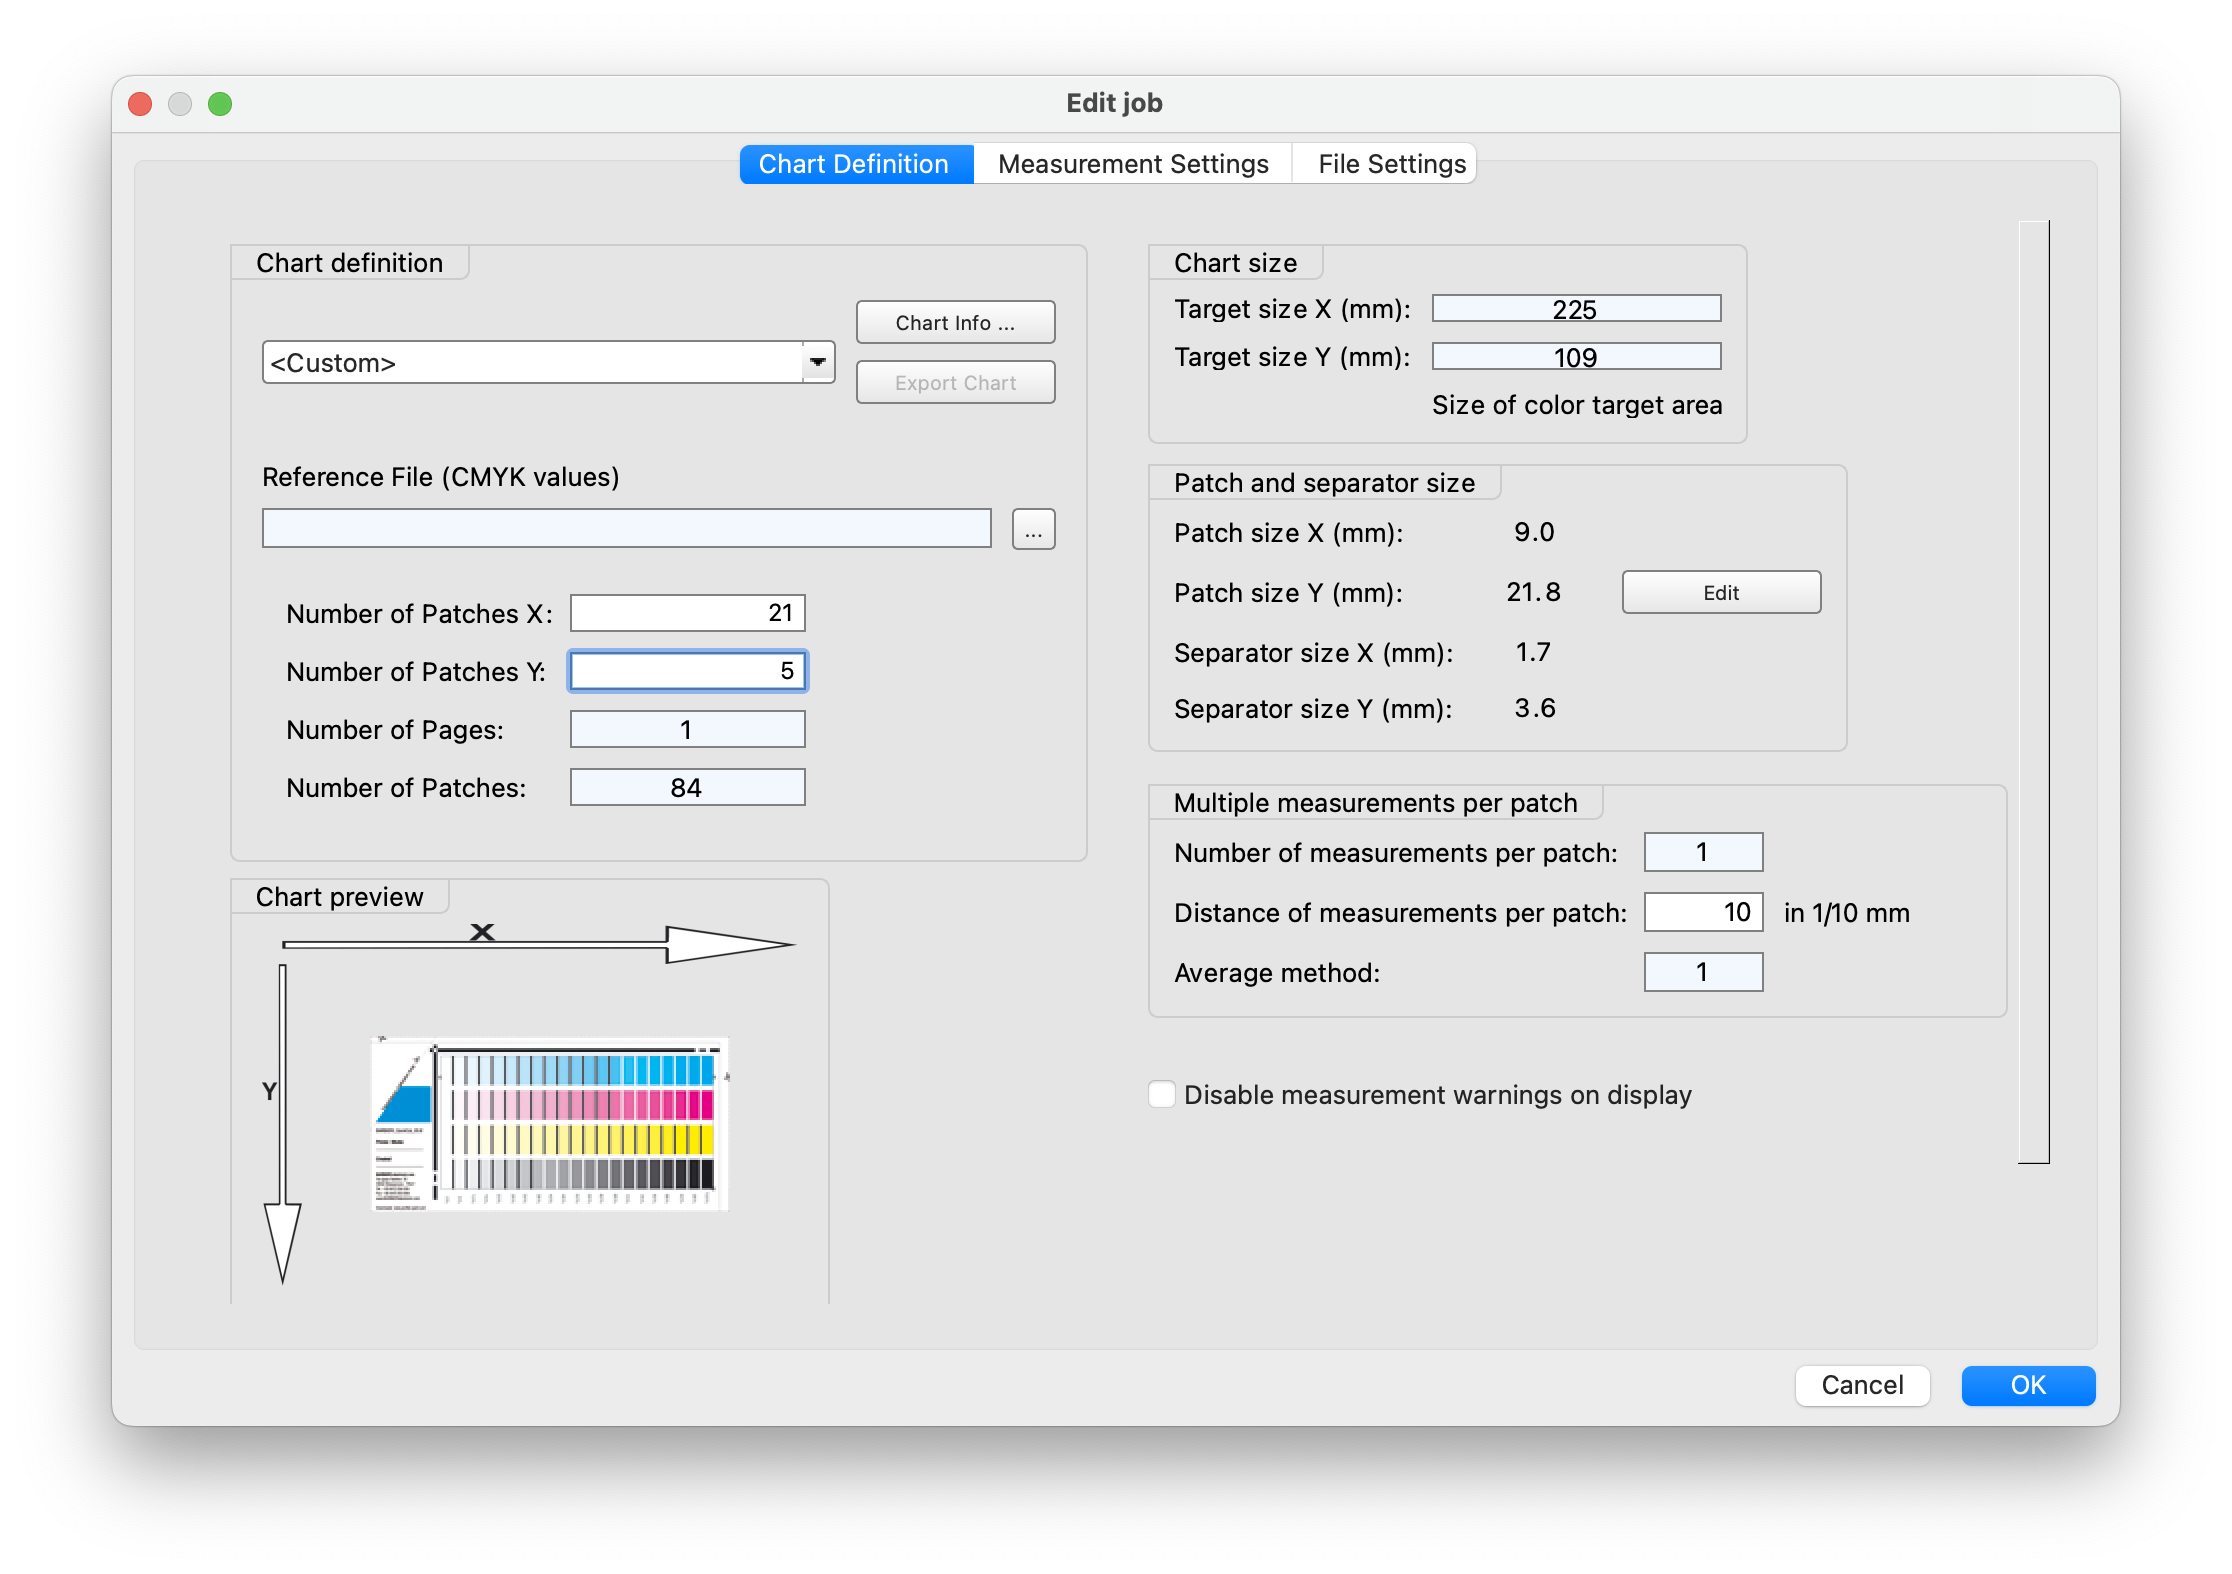The width and height of the screenshot is (2232, 1574).
Task: Click the Distance of measurements per patch field
Action: pos(1702,912)
